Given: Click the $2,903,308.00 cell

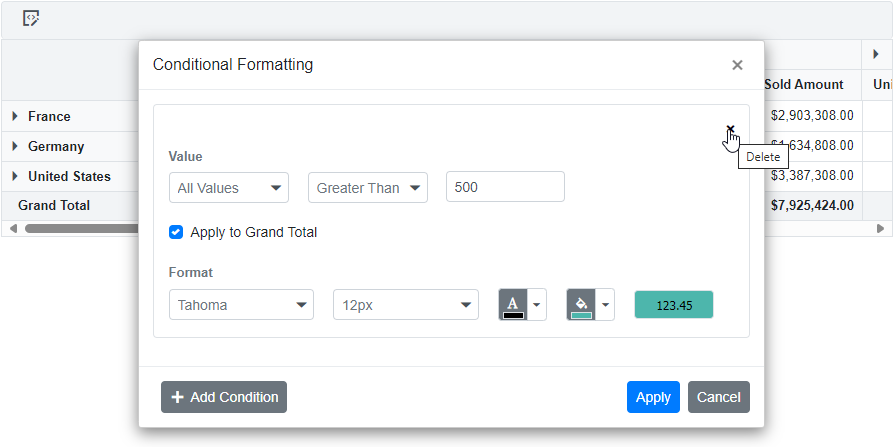Looking at the screenshot, I should point(812,115).
